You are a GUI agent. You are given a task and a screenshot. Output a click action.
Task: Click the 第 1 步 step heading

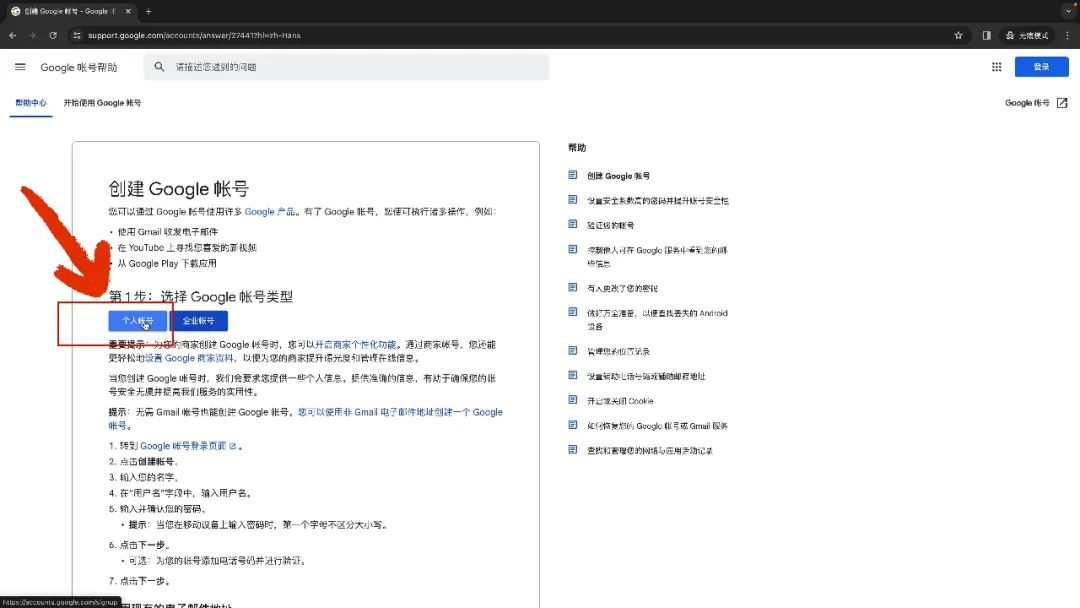(x=200, y=297)
